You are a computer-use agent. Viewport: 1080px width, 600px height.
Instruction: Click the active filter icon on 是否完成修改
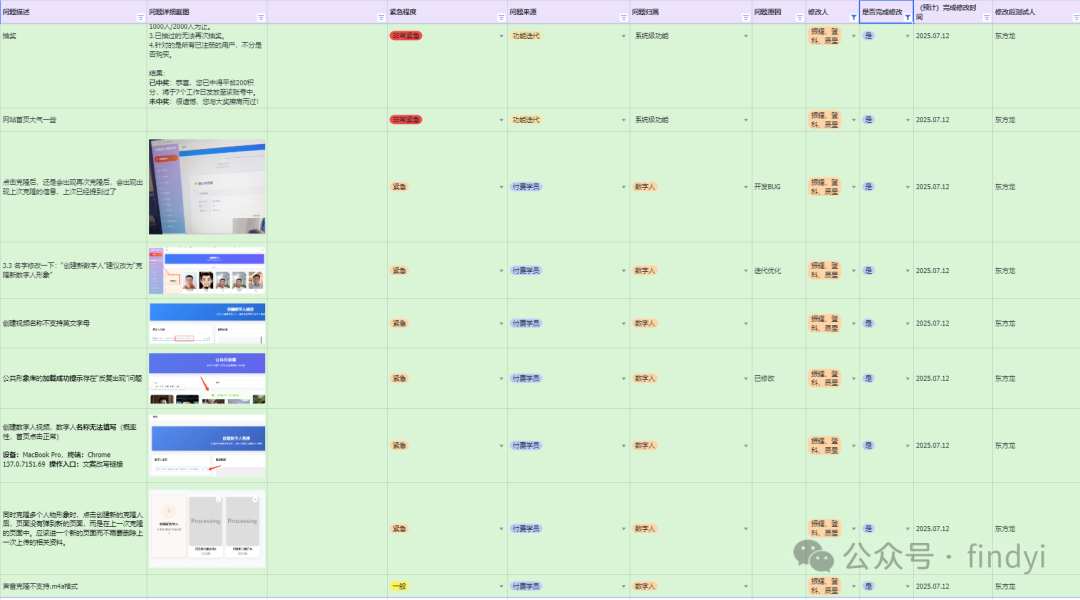(x=907, y=18)
